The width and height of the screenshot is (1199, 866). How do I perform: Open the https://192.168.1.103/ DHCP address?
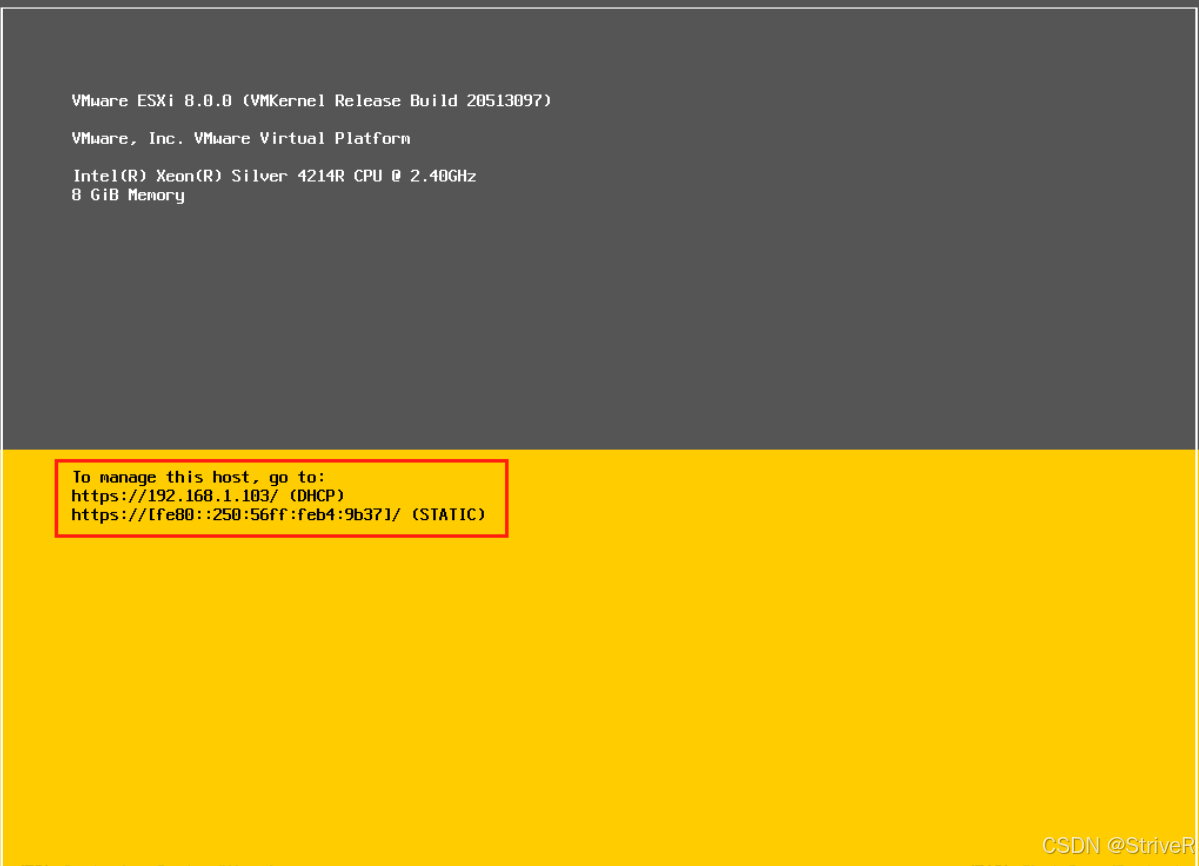click(208, 495)
